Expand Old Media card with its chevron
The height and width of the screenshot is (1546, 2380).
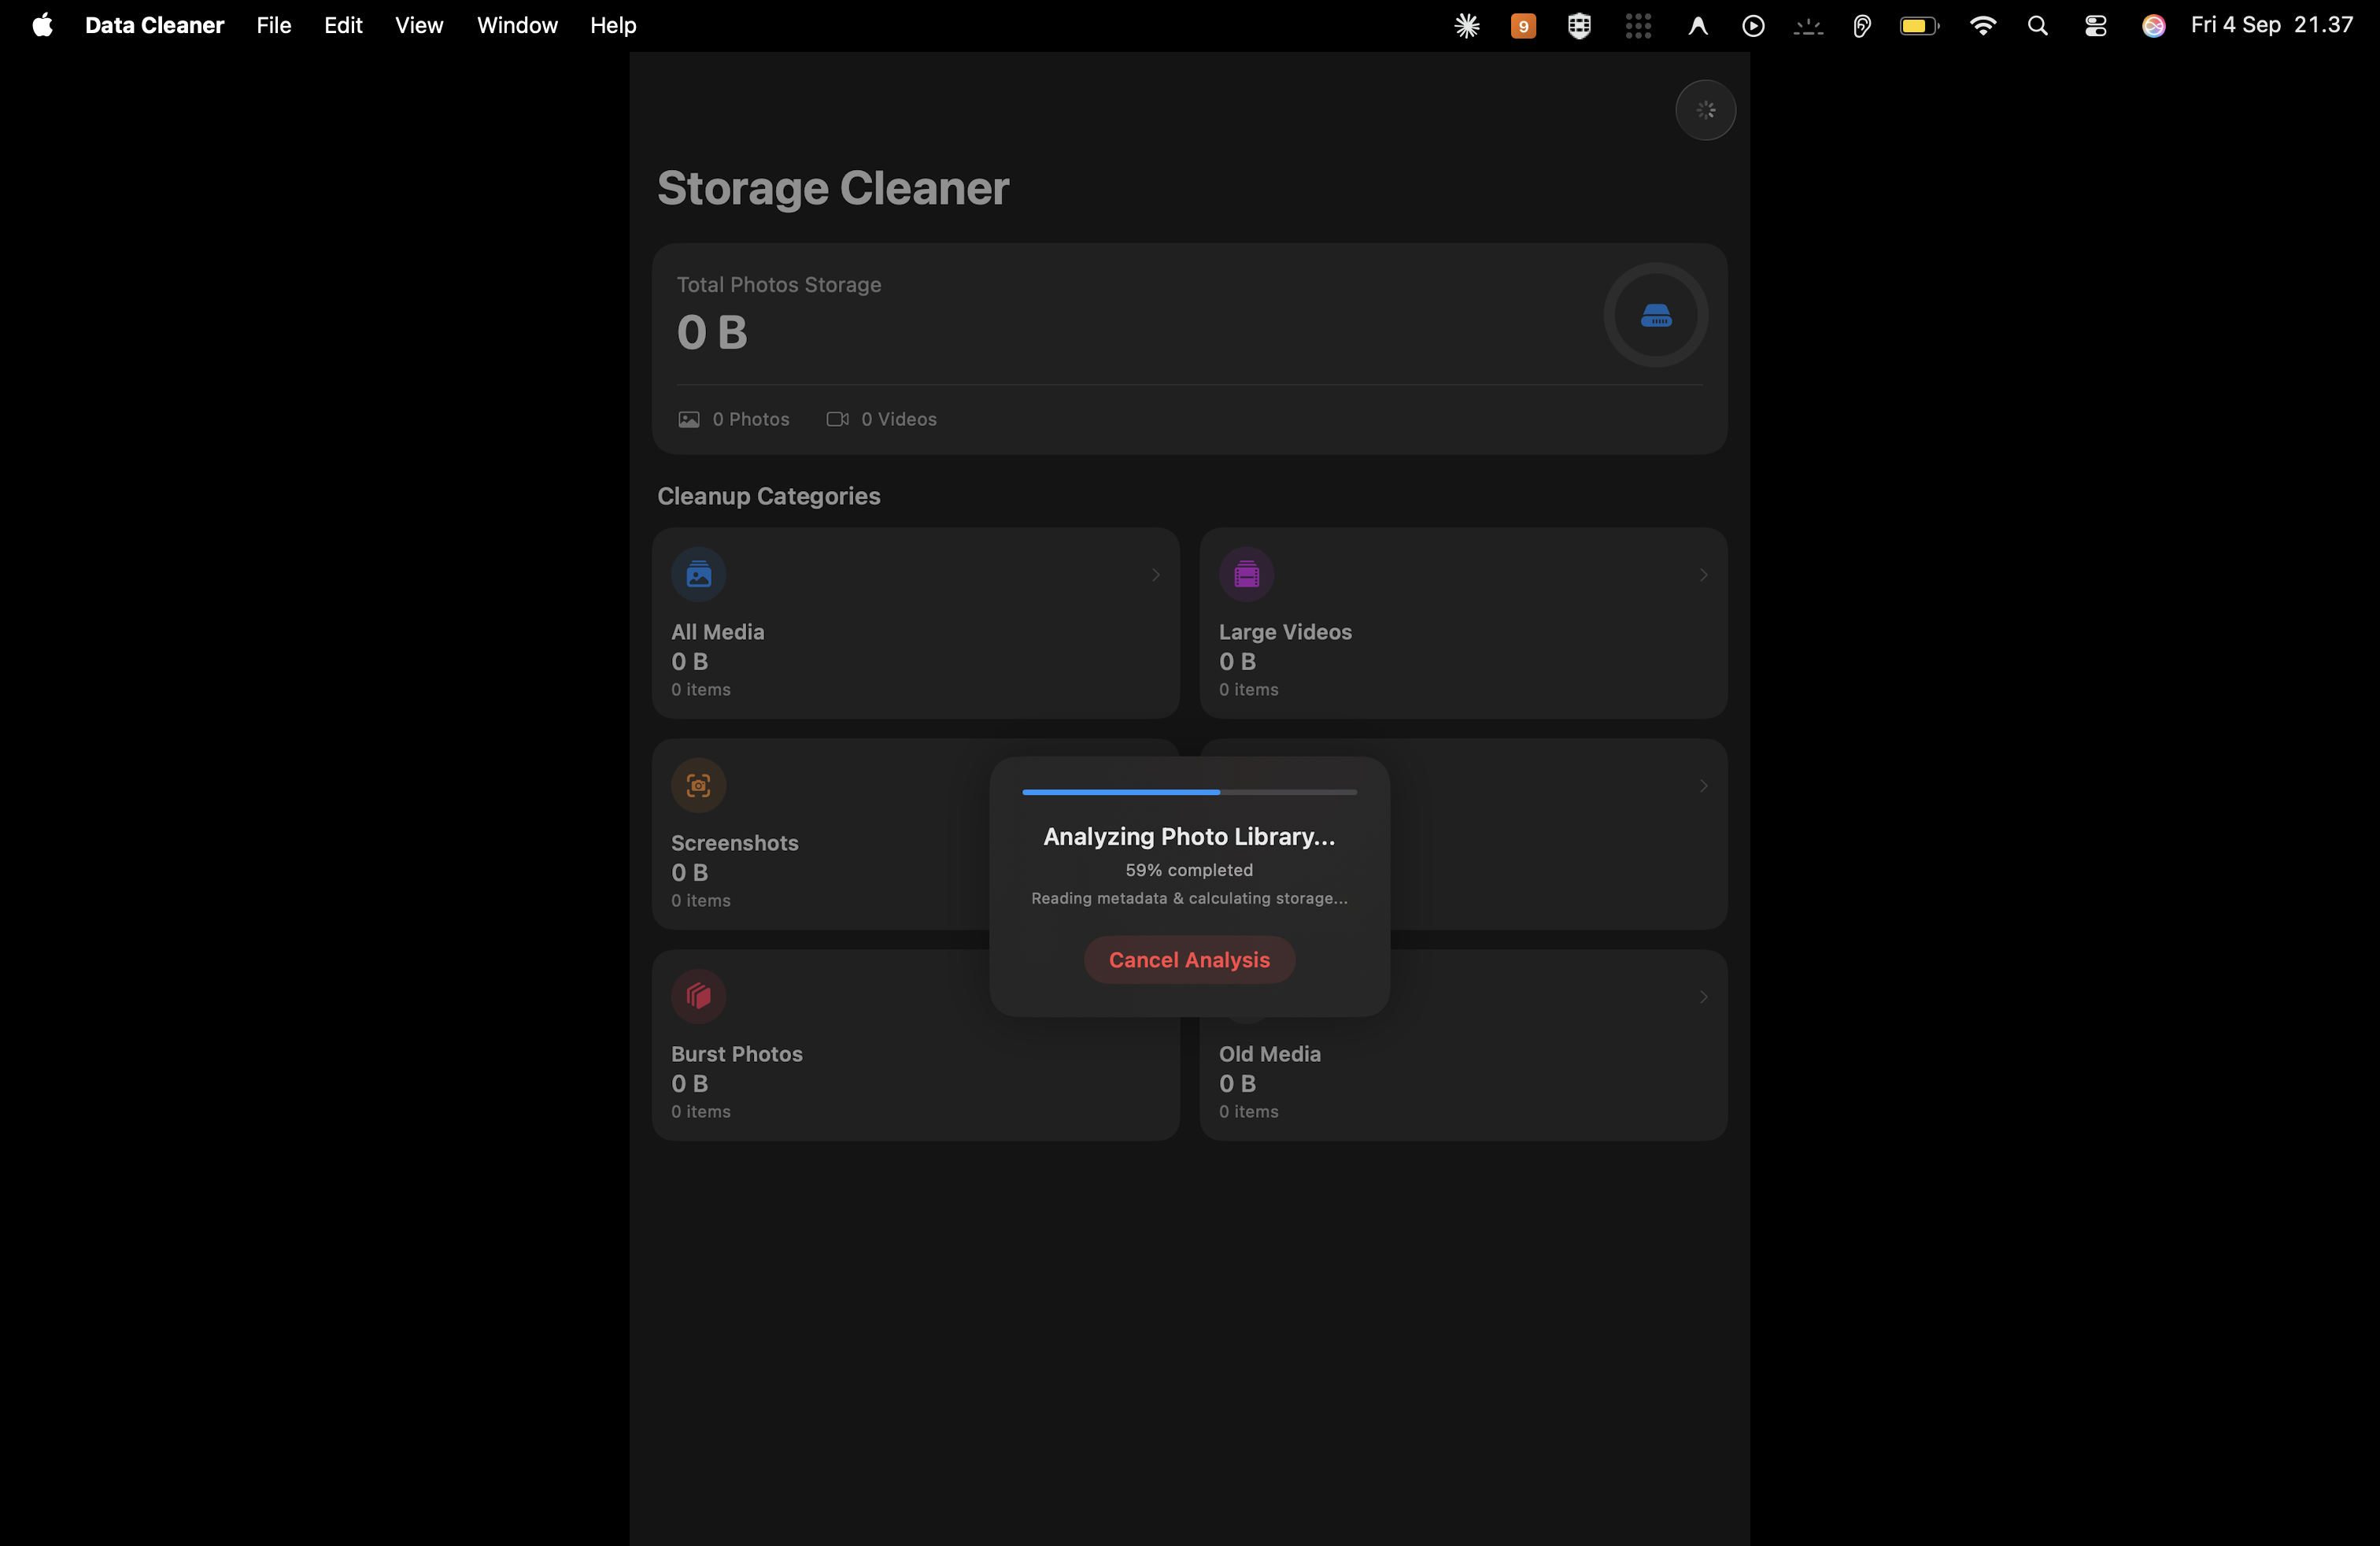(1703, 997)
